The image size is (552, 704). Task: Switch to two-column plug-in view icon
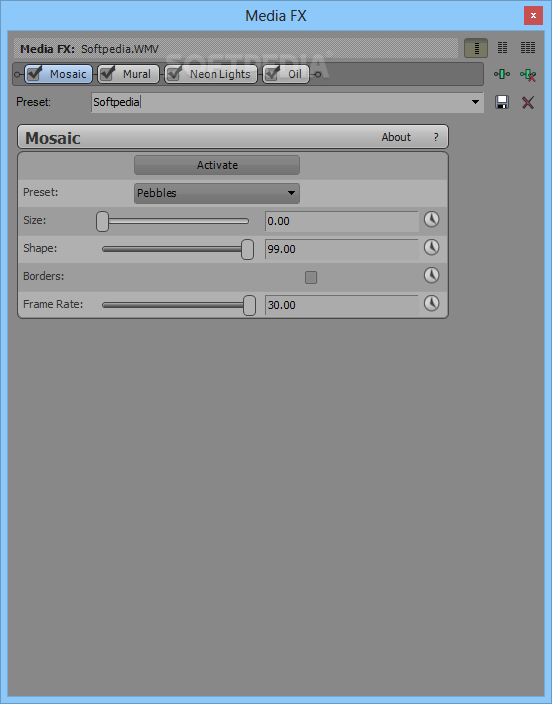[x=502, y=48]
